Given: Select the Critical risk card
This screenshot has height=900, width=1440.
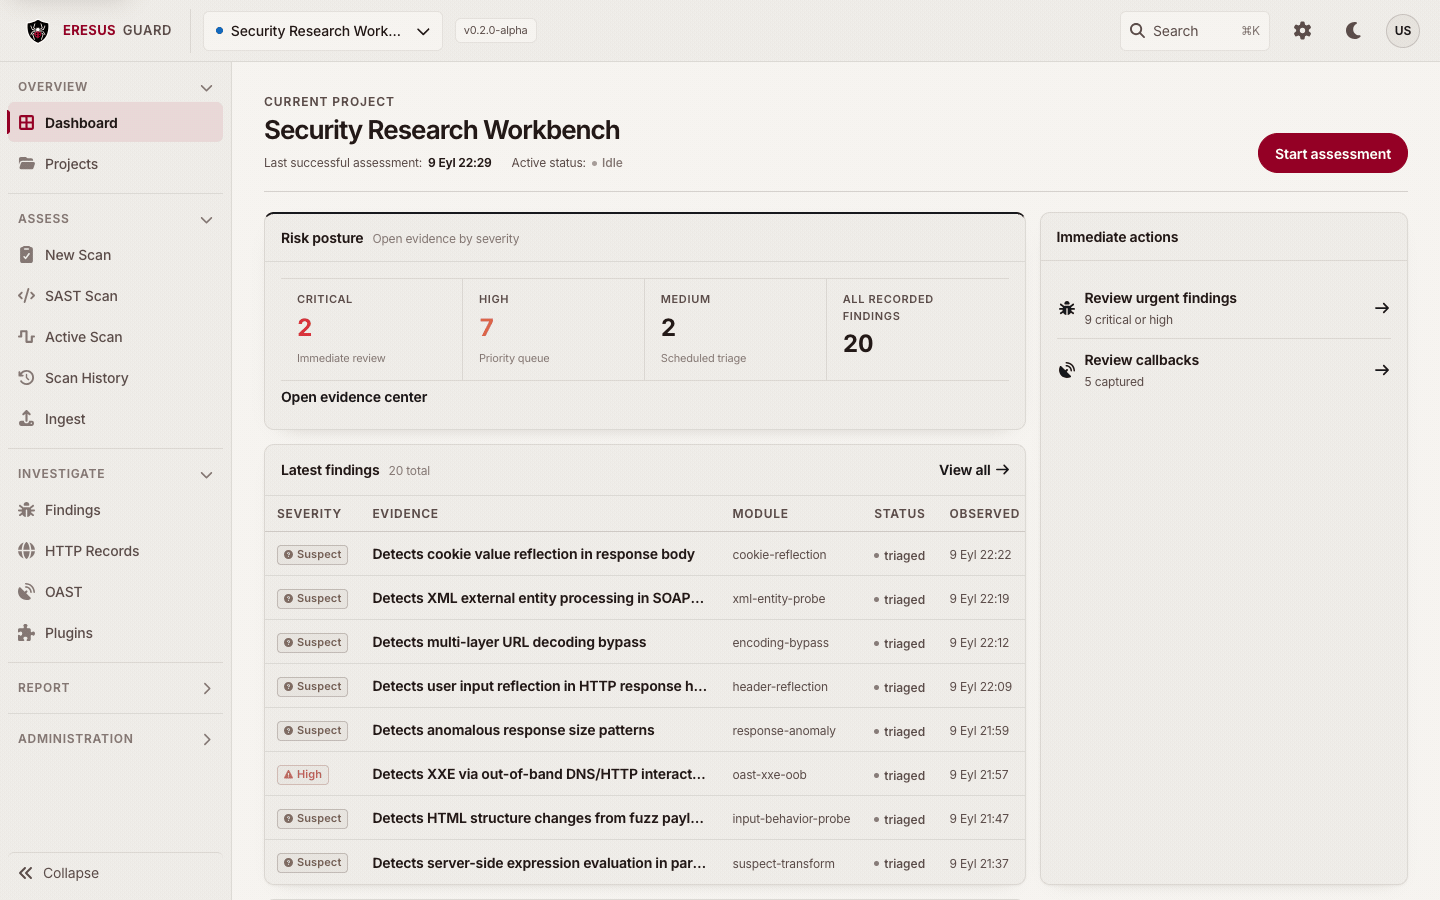Looking at the screenshot, I should (x=371, y=329).
